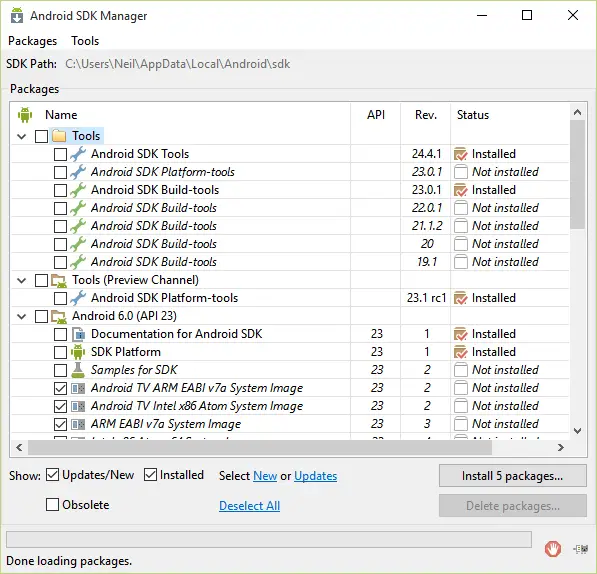
Task: Check the Android SDK Platform-tools 23.0.1 checkbox
Action: (x=60, y=172)
